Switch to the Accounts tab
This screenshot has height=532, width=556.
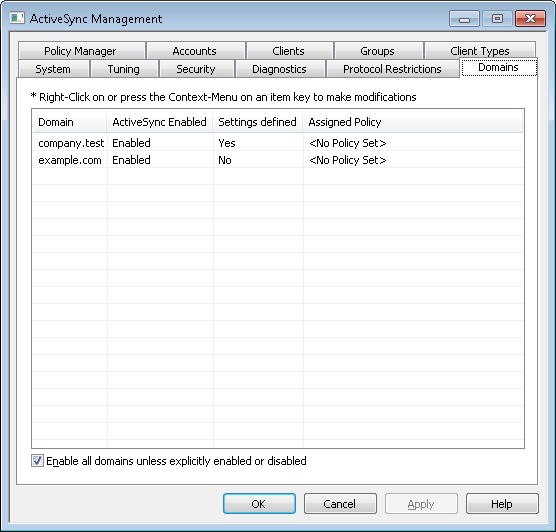click(x=196, y=51)
